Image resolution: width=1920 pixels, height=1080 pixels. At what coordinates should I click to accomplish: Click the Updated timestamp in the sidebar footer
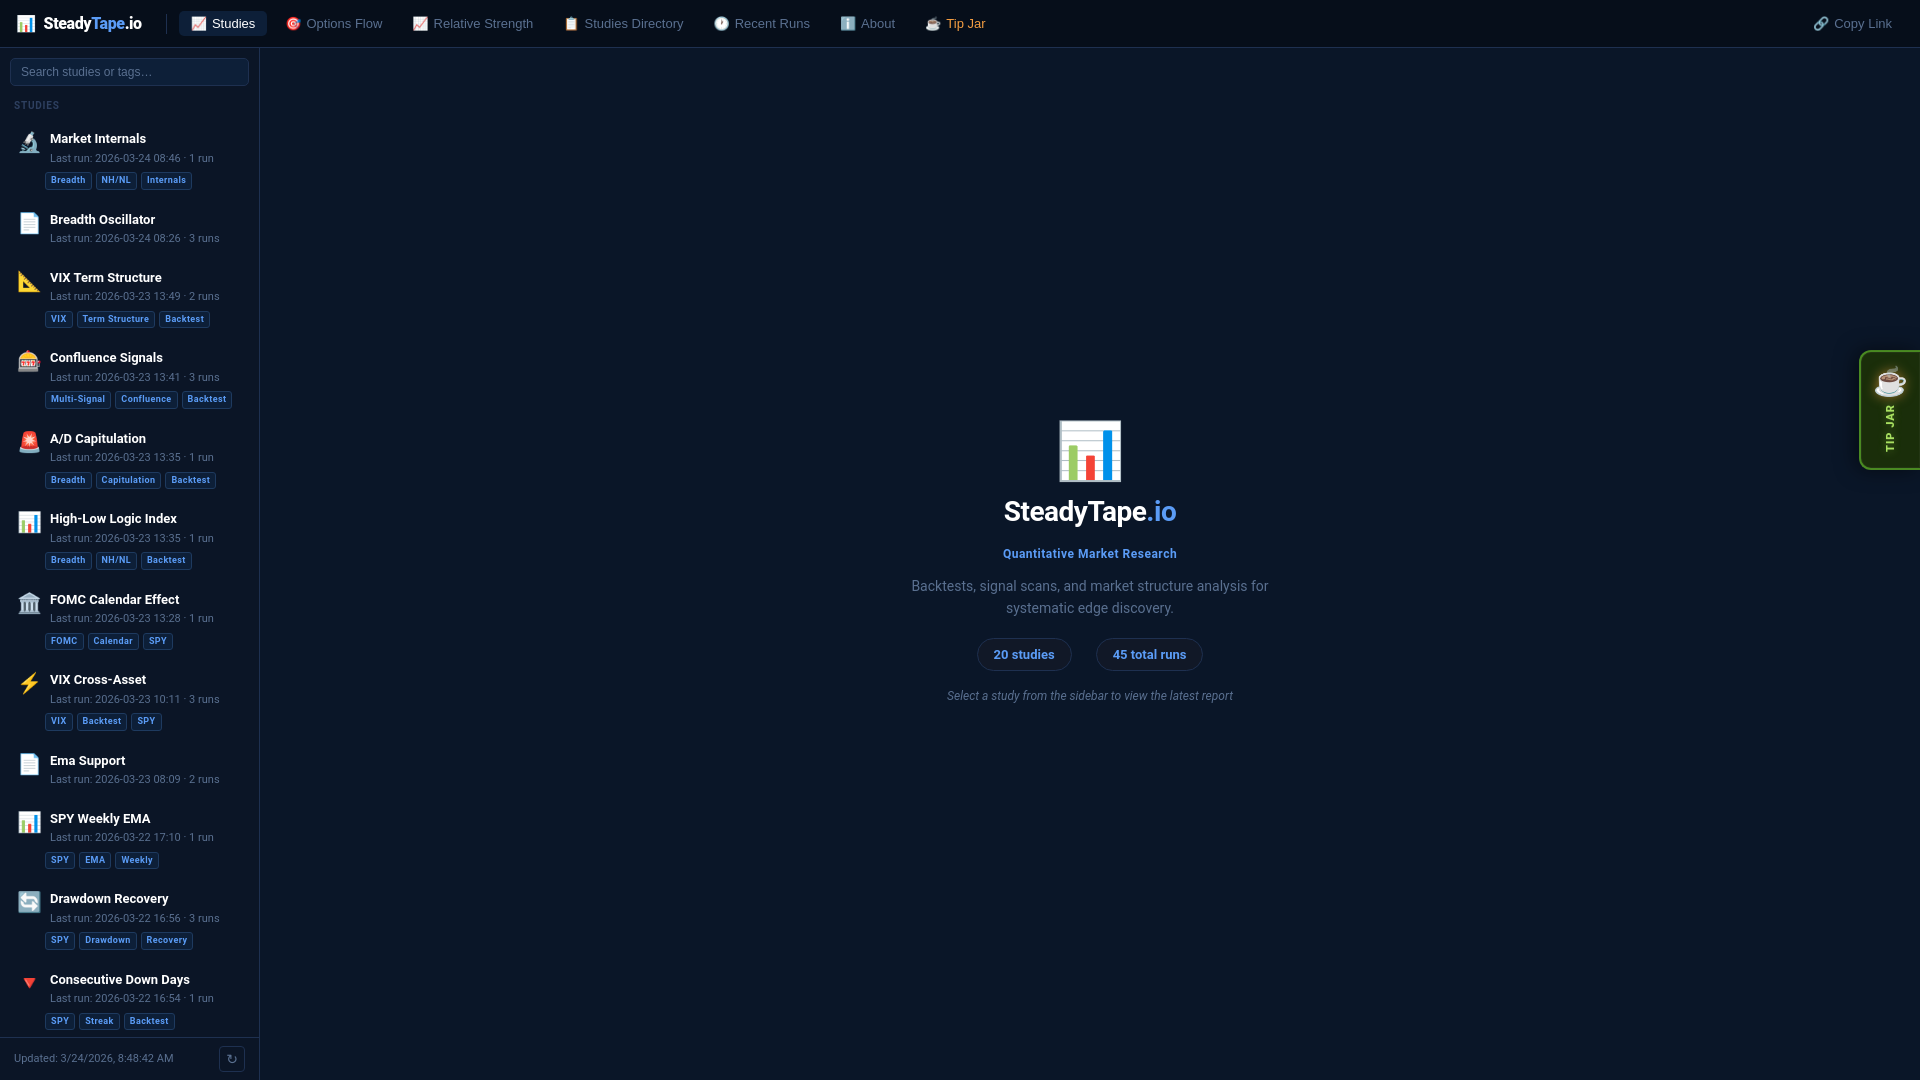[94, 1059]
